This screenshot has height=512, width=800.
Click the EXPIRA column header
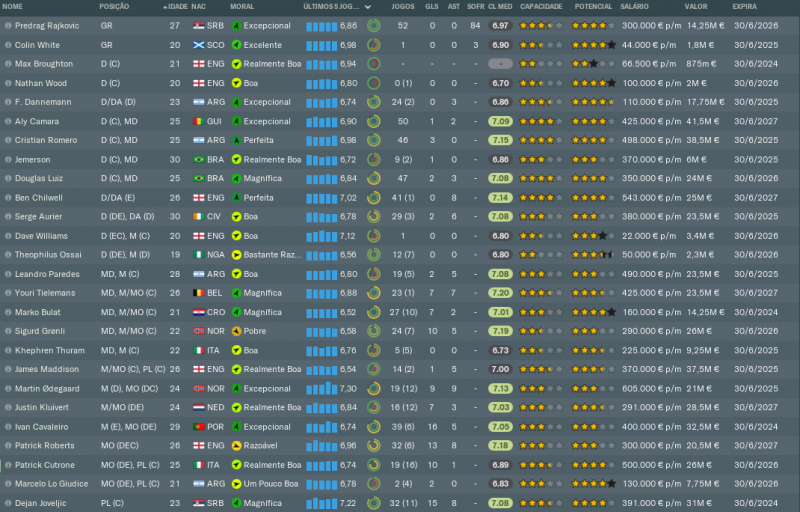[744, 6]
